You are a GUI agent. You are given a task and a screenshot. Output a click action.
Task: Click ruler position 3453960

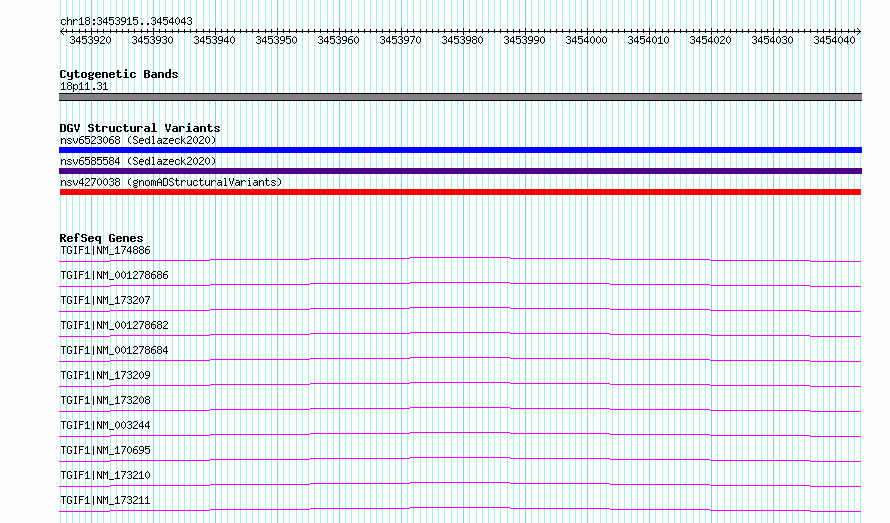pyautogui.click(x=338, y=40)
